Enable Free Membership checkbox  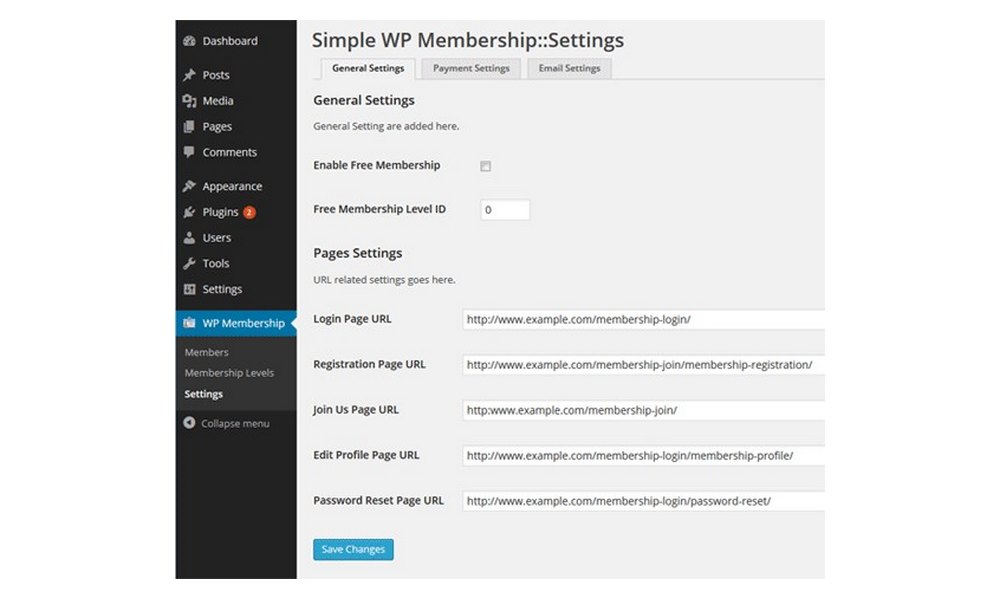pyautogui.click(x=485, y=166)
